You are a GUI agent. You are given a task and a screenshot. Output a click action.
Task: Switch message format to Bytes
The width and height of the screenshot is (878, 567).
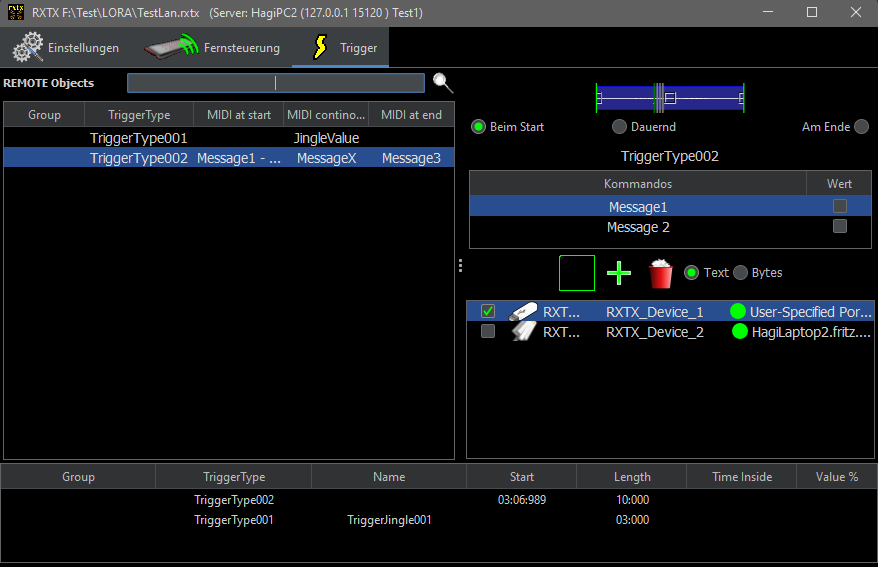click(741, 273)
